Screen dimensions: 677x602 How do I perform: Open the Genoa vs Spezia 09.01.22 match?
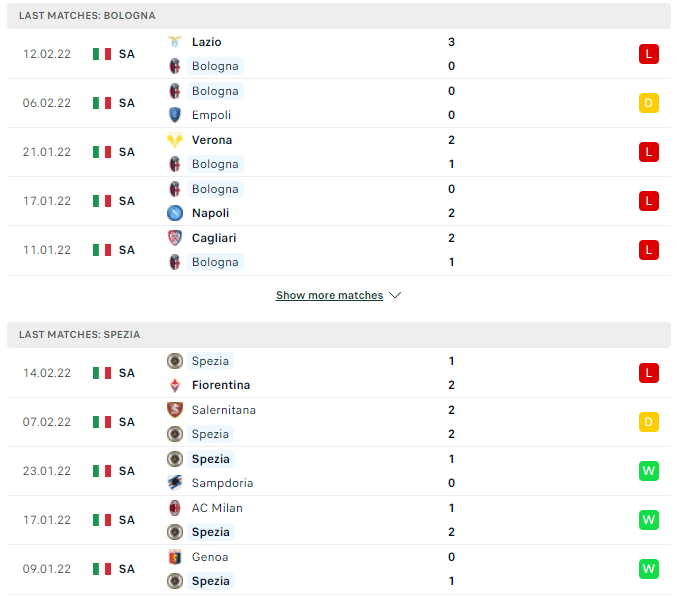pyautogui.click(x=339, y=569)
